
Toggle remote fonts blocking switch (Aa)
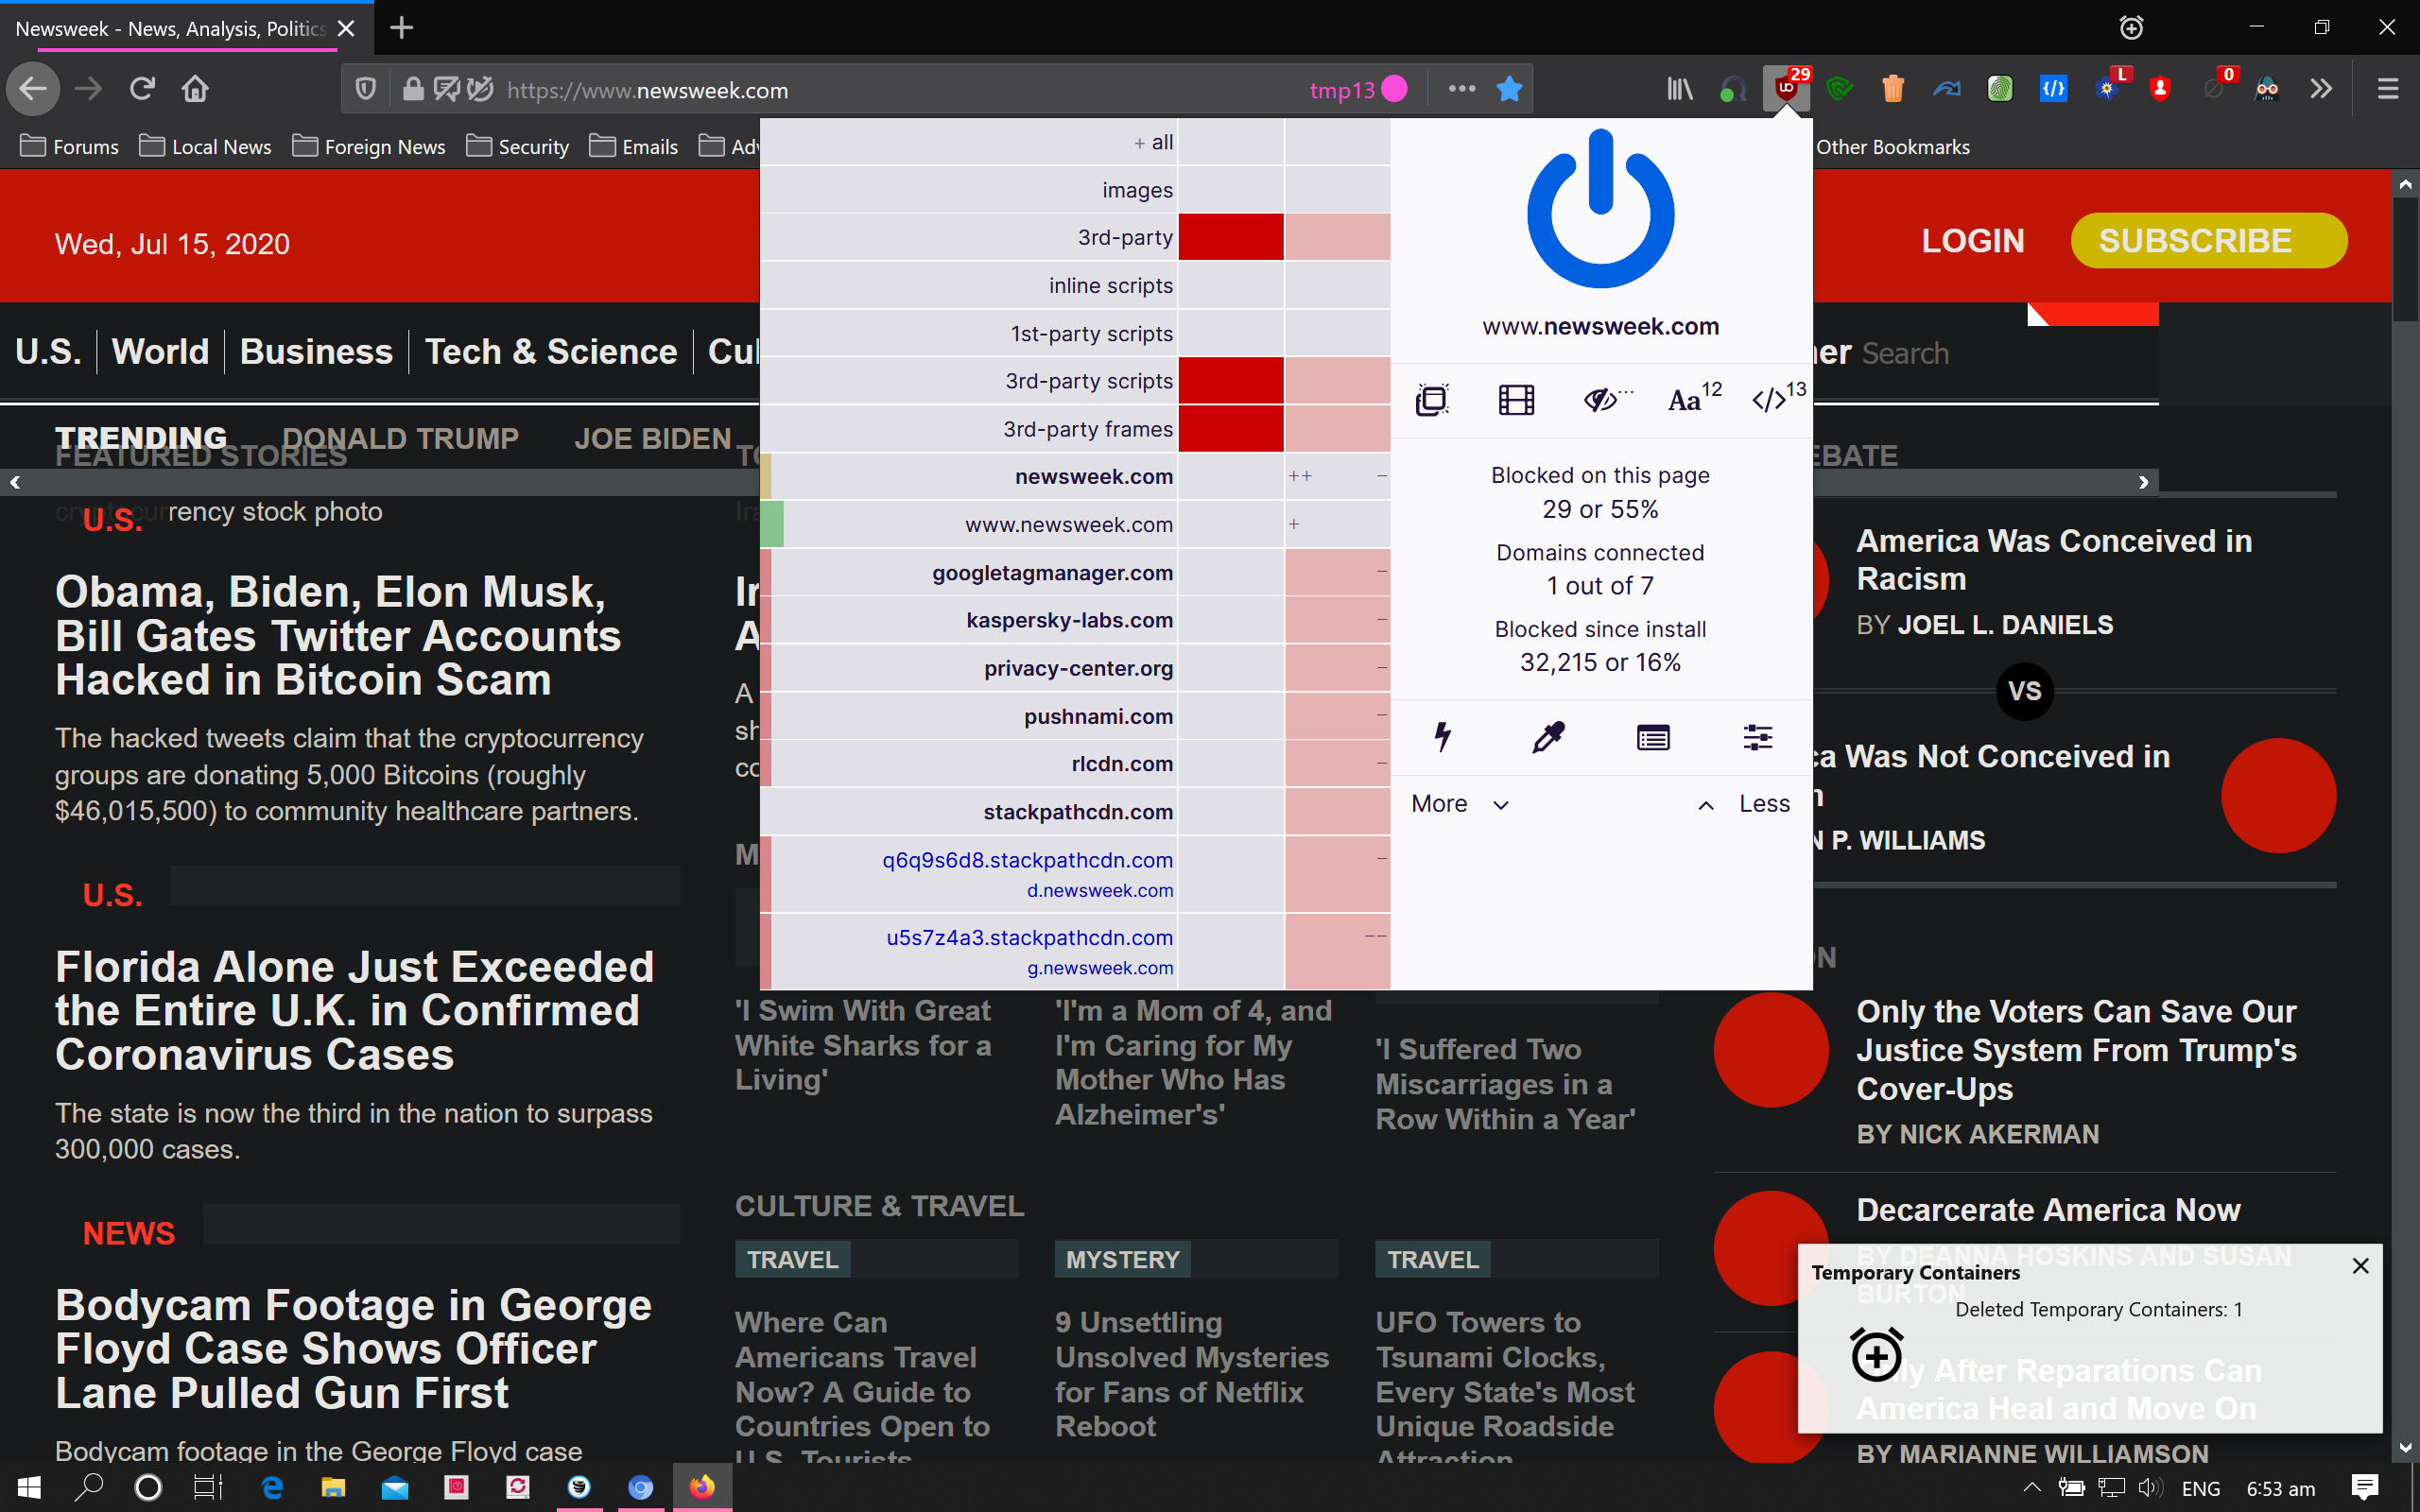click(x=1693, y=398)
